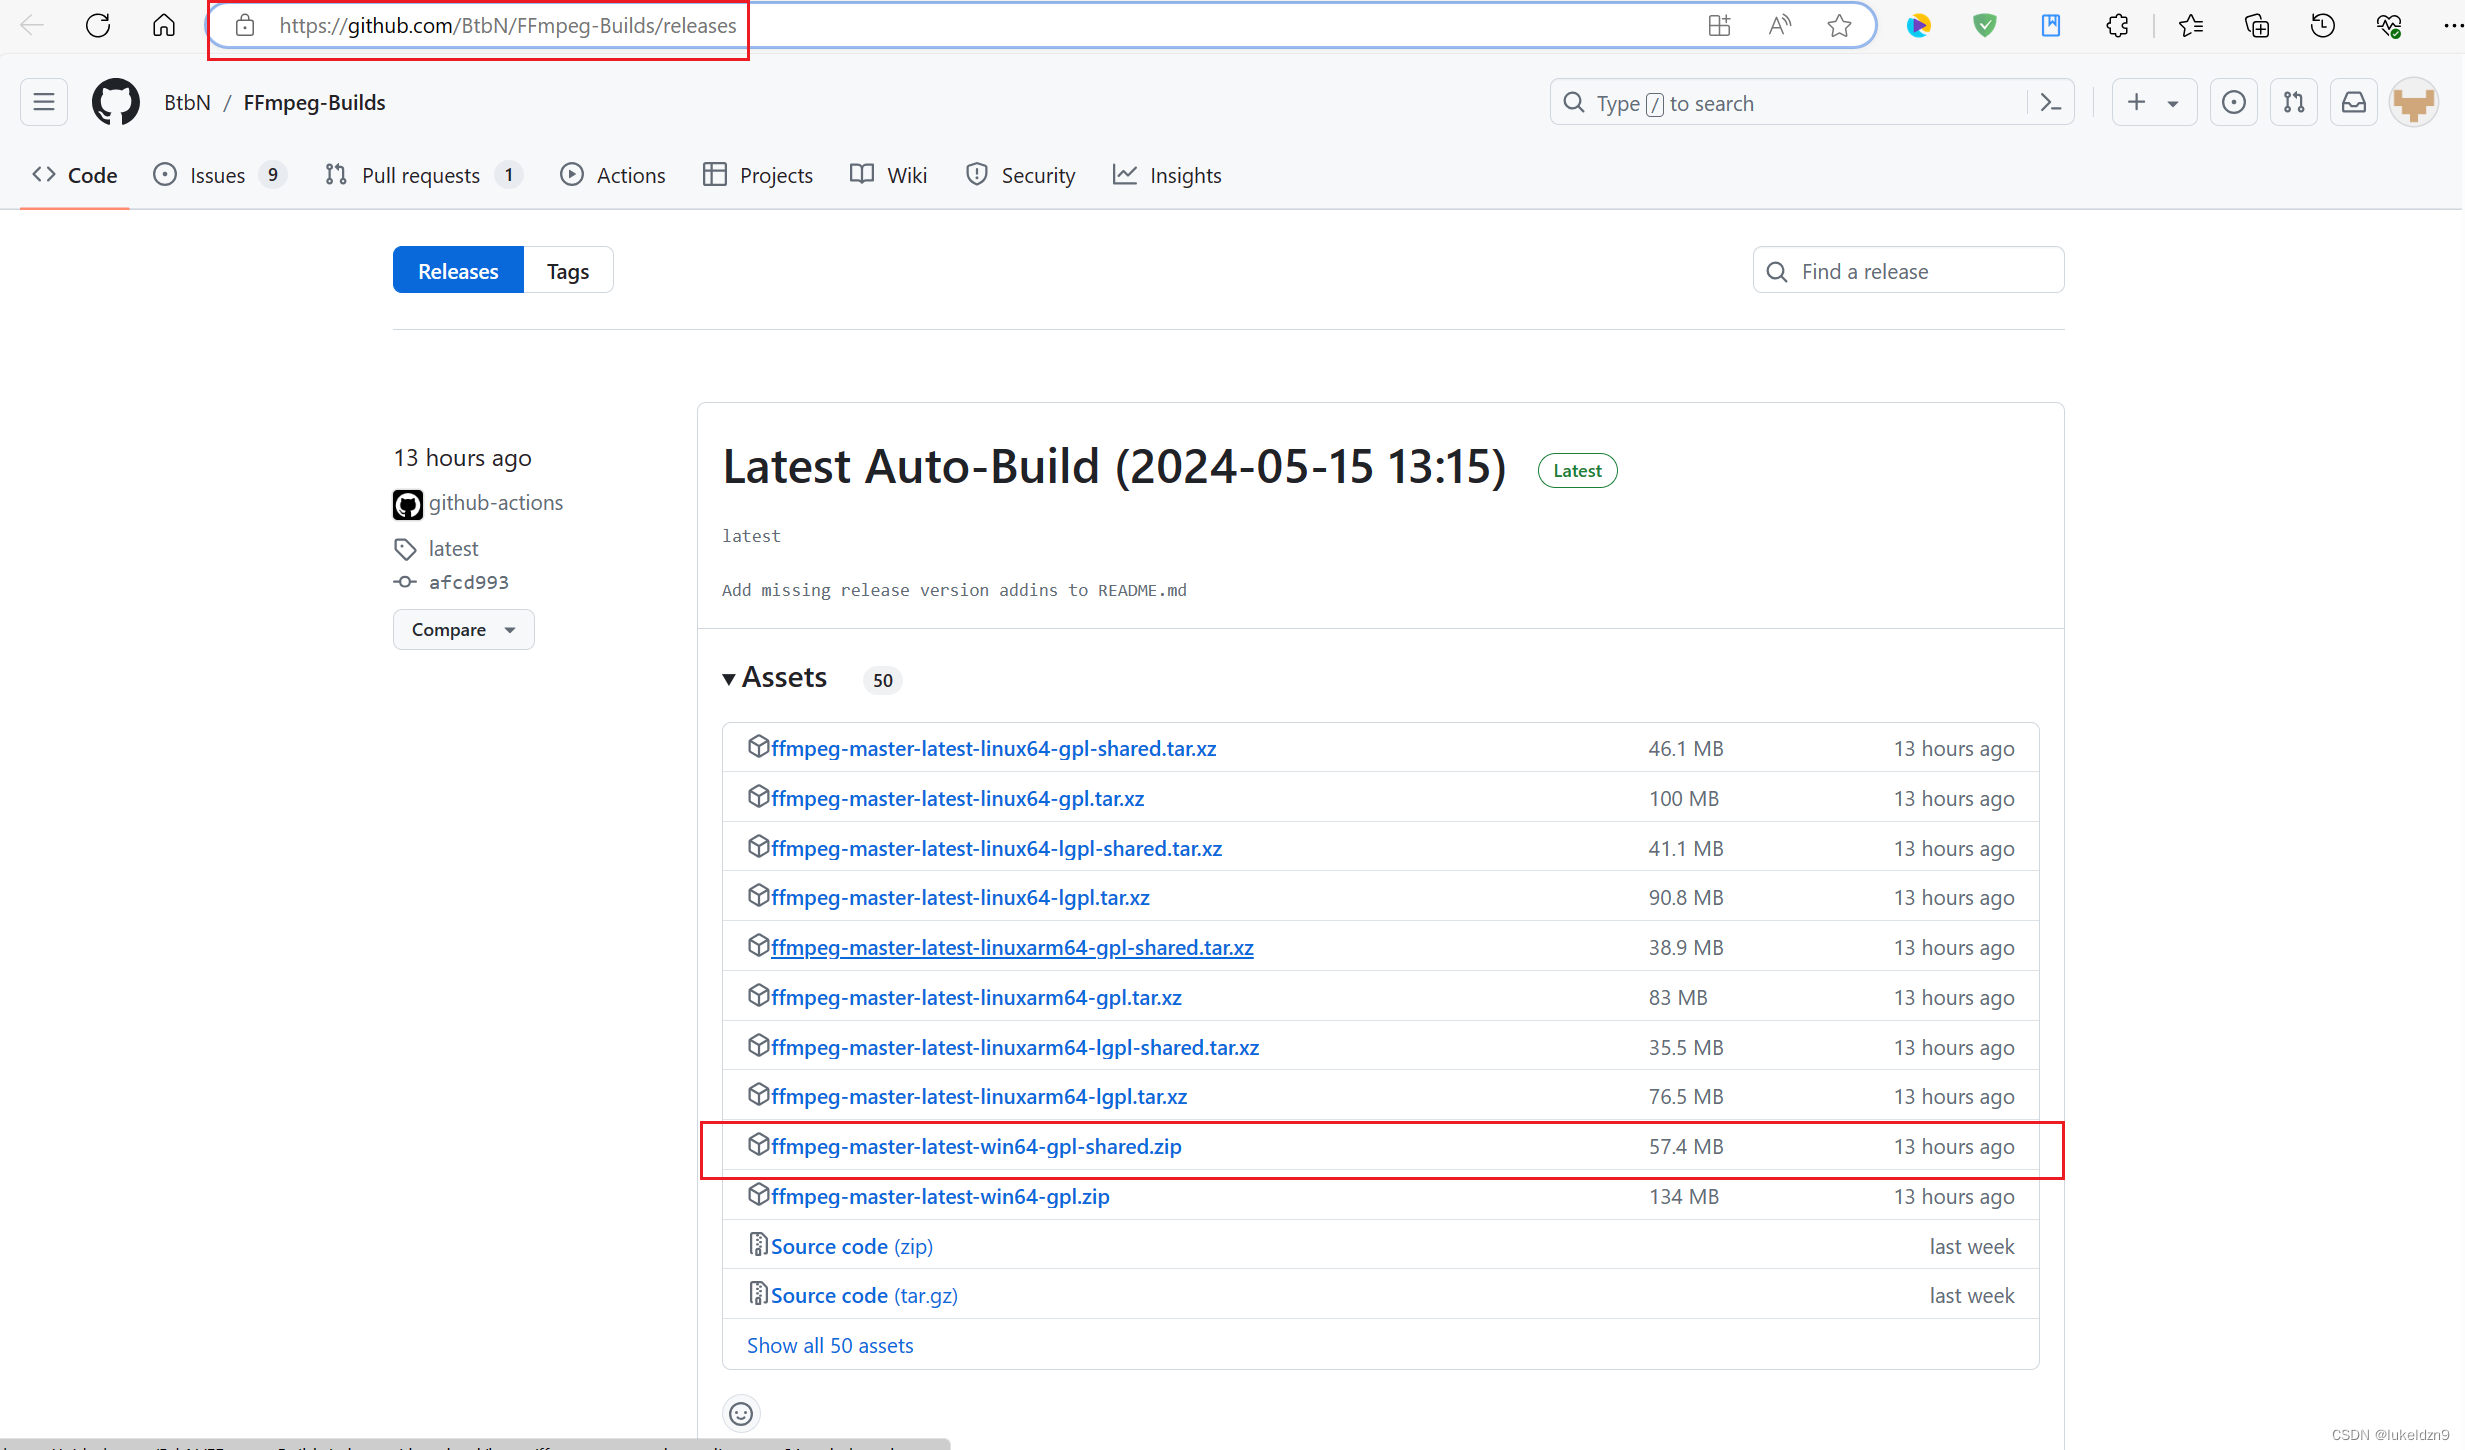Open the Issues tab
Viewport: 2465px width, 1450px height.
[x=219, y=175]
